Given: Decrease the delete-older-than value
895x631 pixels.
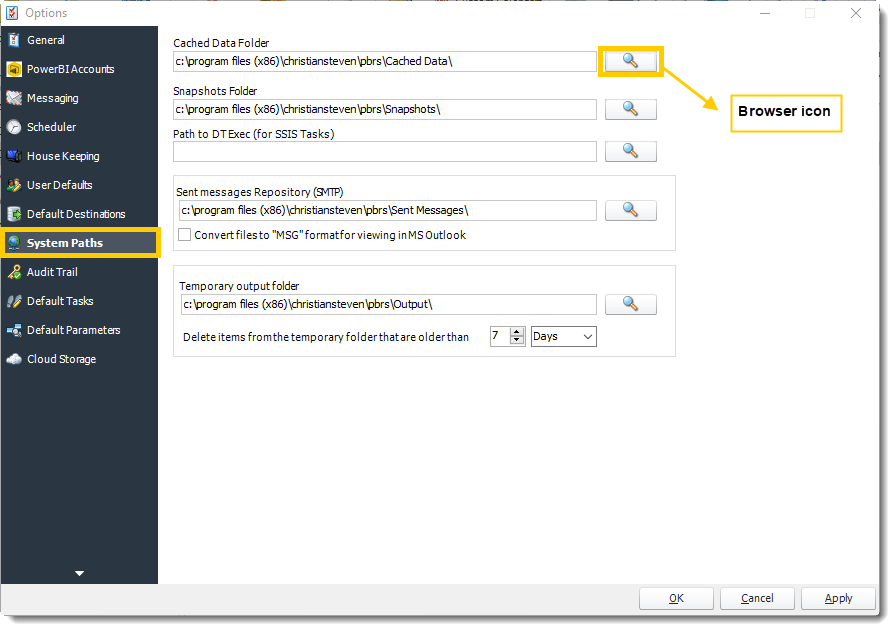Looking at the screenshot, I should coord(517,340).
